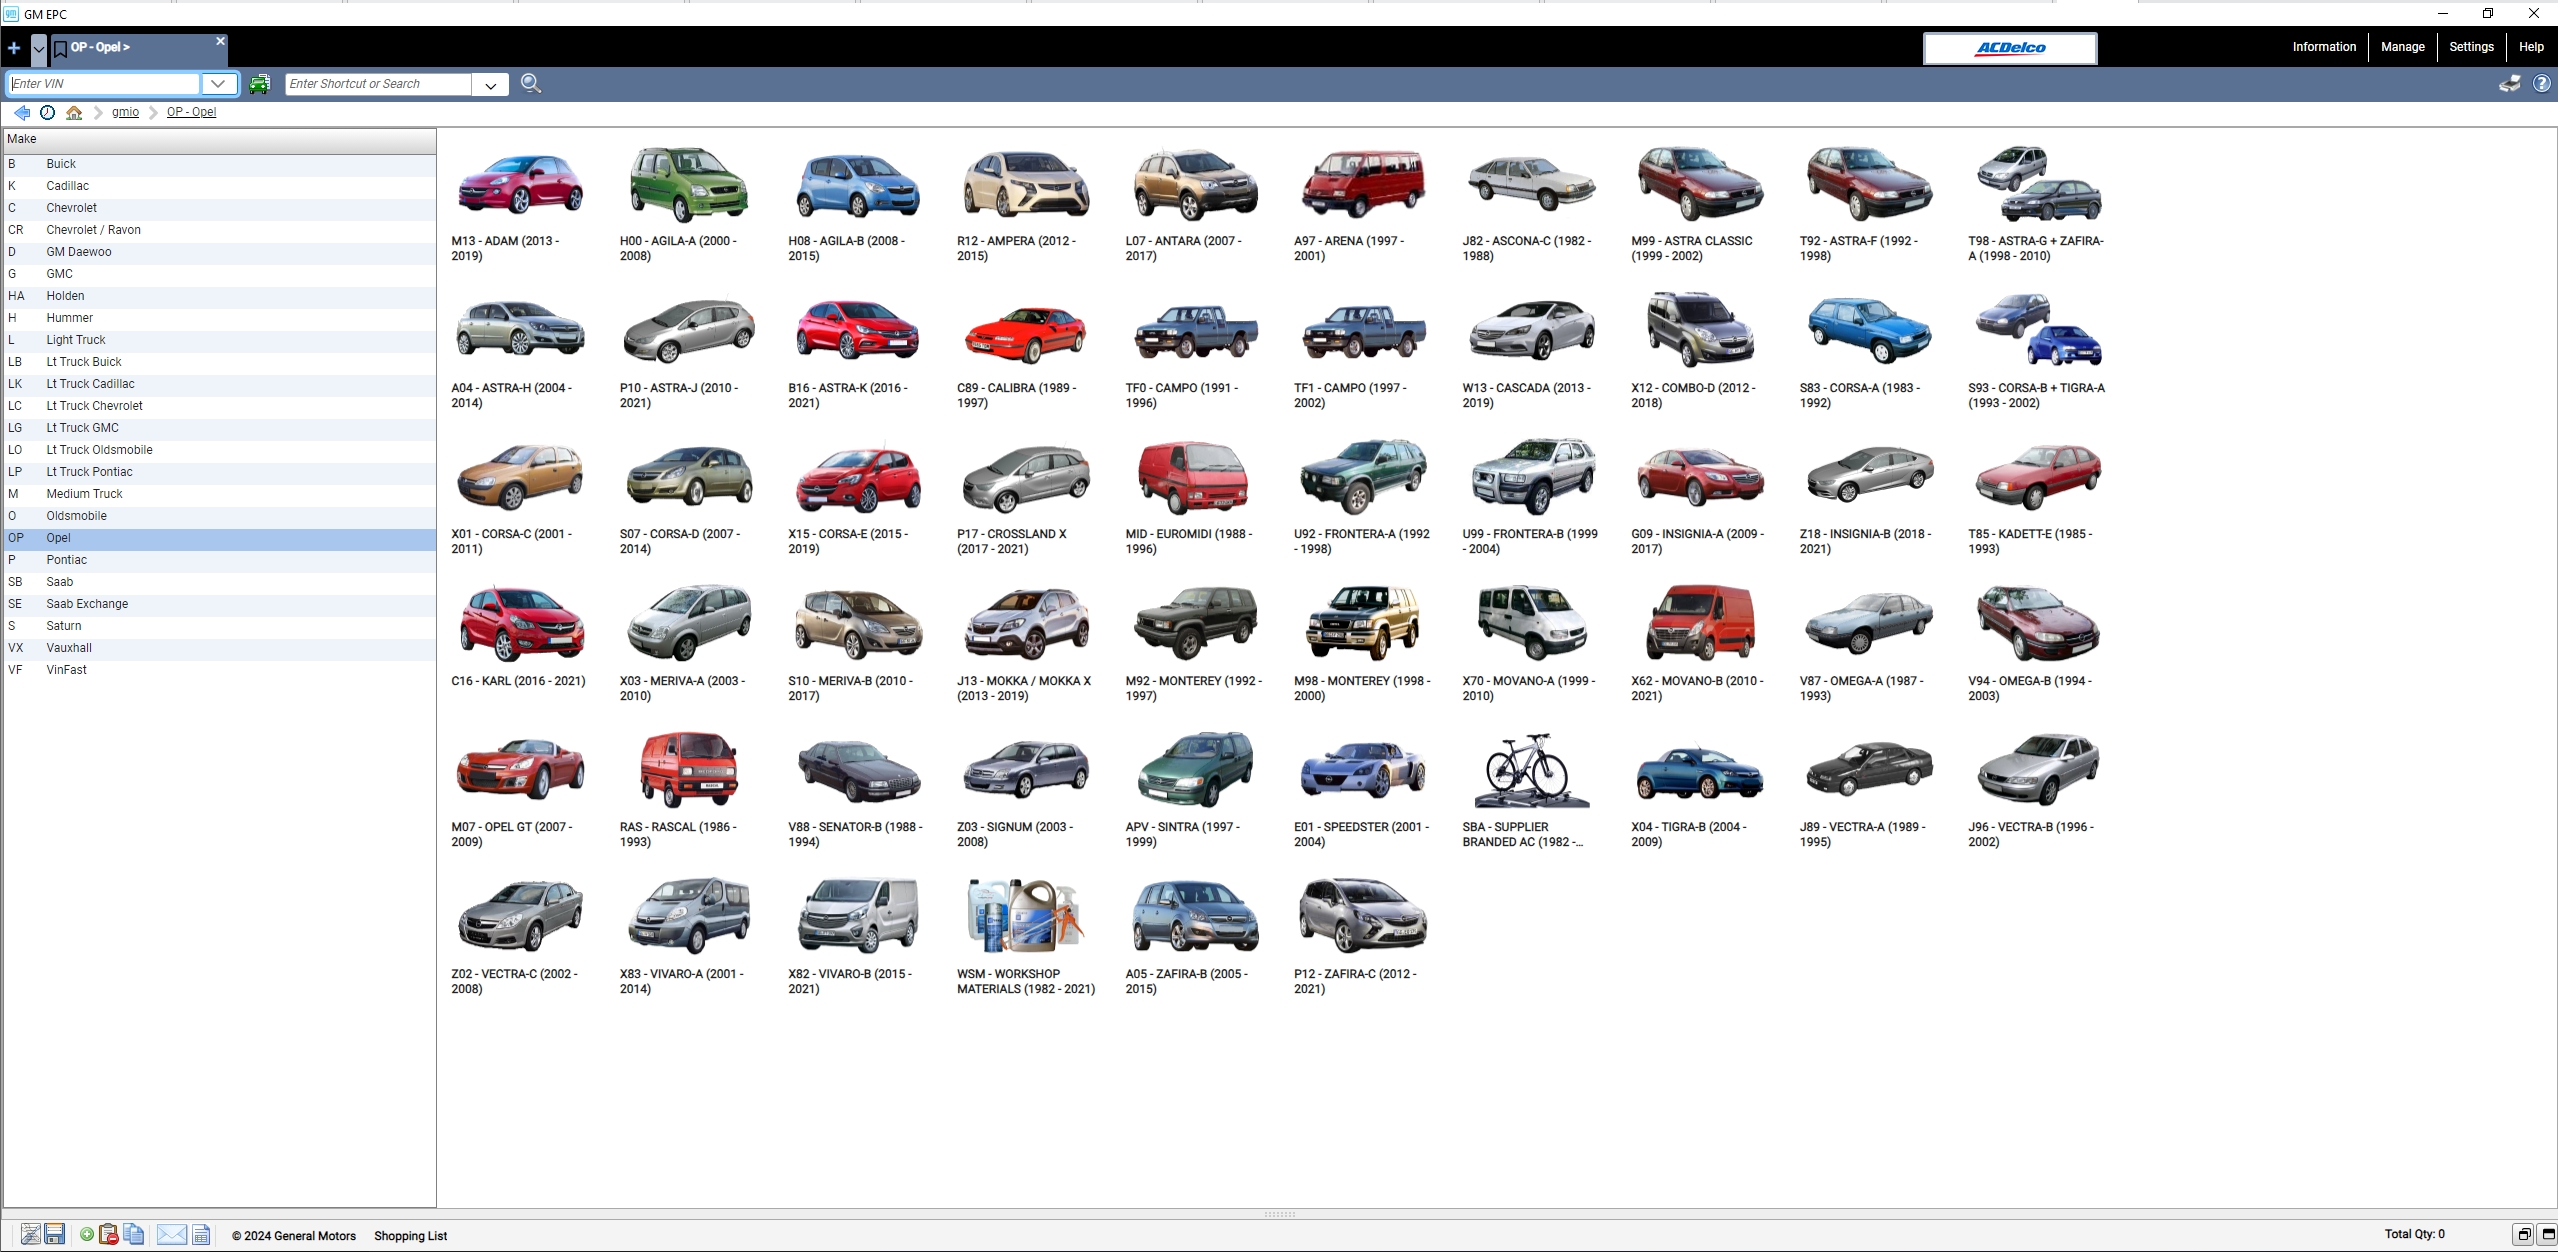2558x1252 pixels.
Task: Go back using the blue arrow icon
Action: pyautogui.click(x=22, y=112)
